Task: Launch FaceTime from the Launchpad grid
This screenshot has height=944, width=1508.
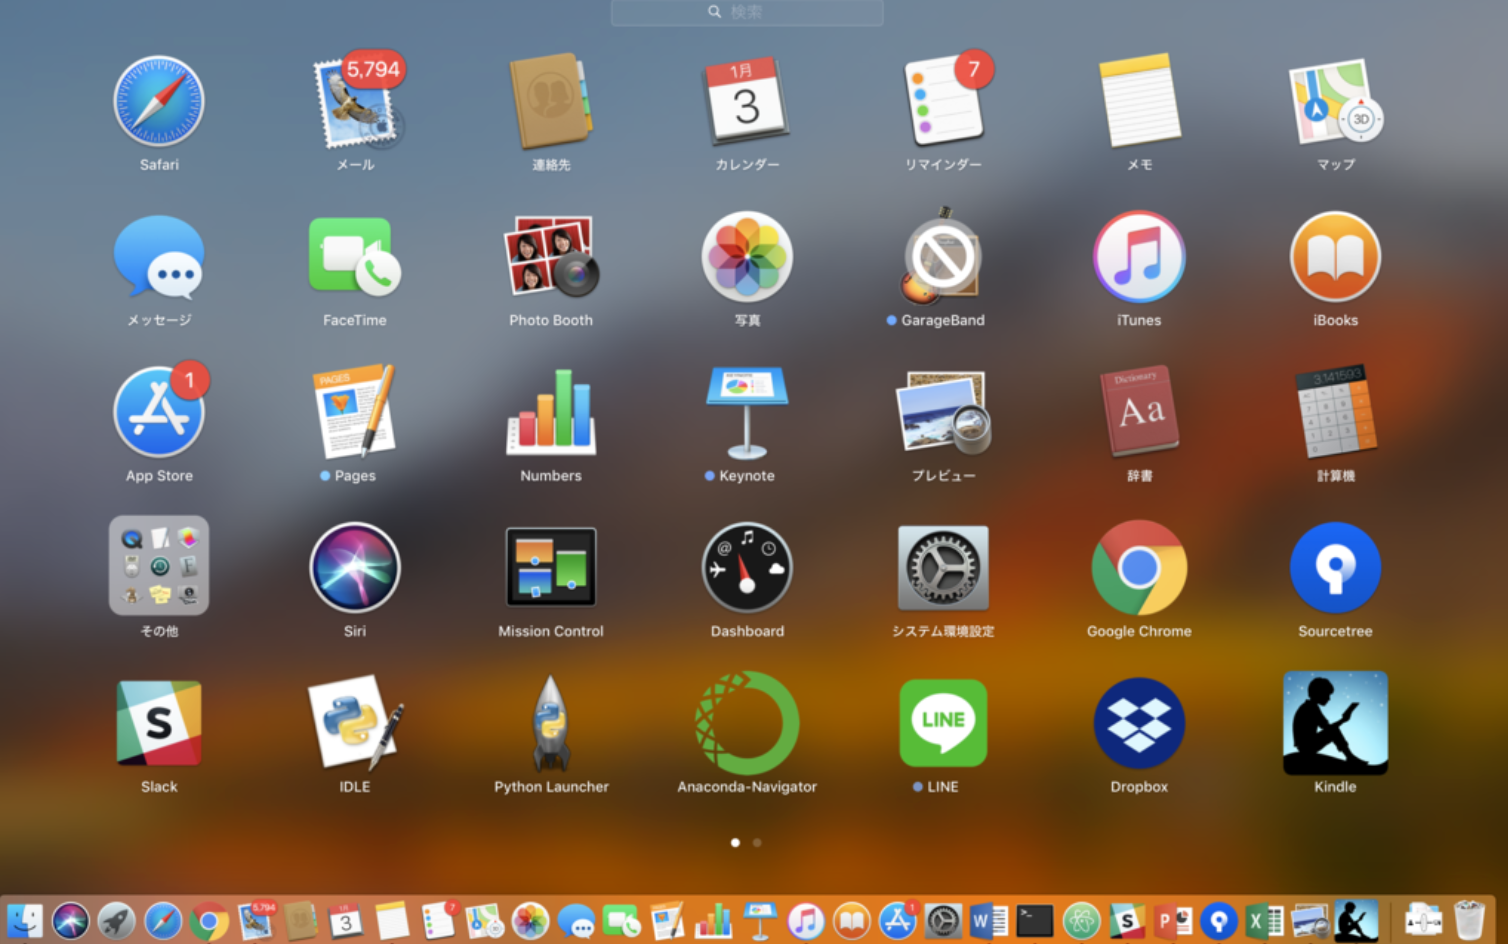Action: pos(354,258)
